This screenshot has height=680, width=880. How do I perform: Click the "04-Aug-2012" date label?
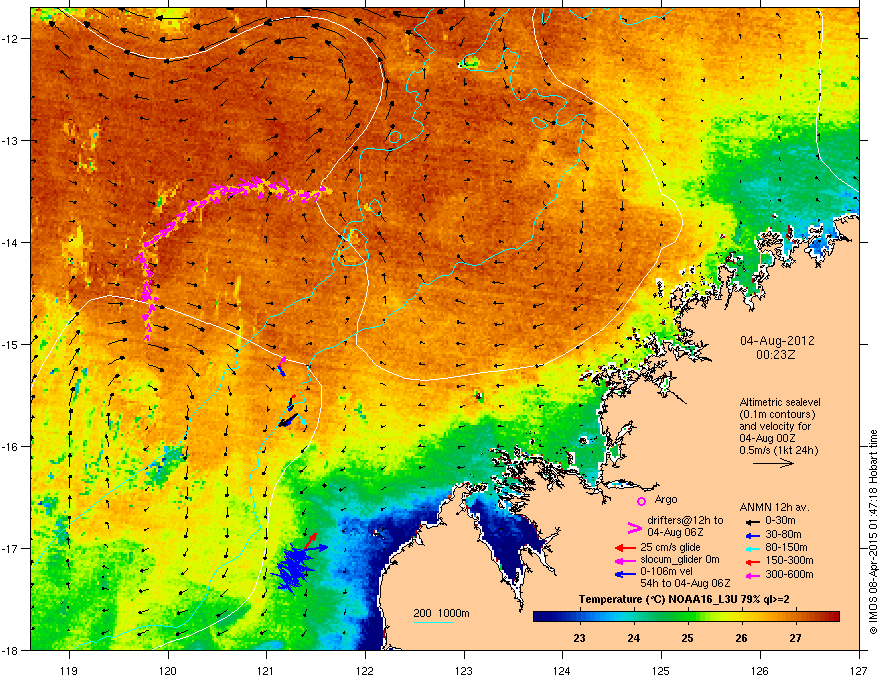(x=777, y=341)
